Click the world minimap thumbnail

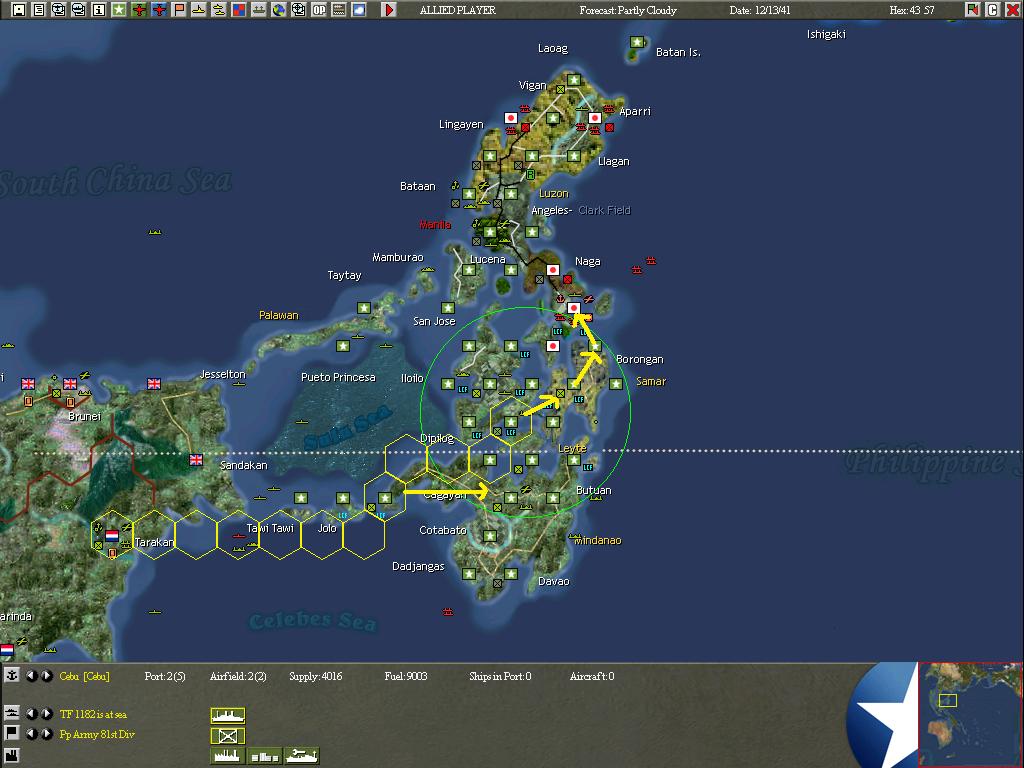(970, 714)
